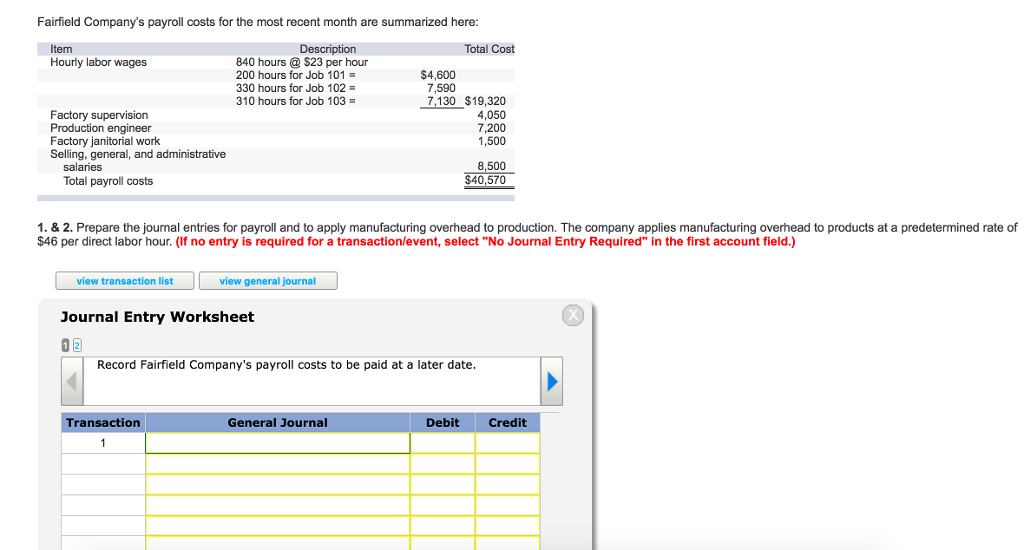The width and height of the screenshot is (1024, 550).
Task: Select the fourth row Credit cell
Action: coord(507,505)
